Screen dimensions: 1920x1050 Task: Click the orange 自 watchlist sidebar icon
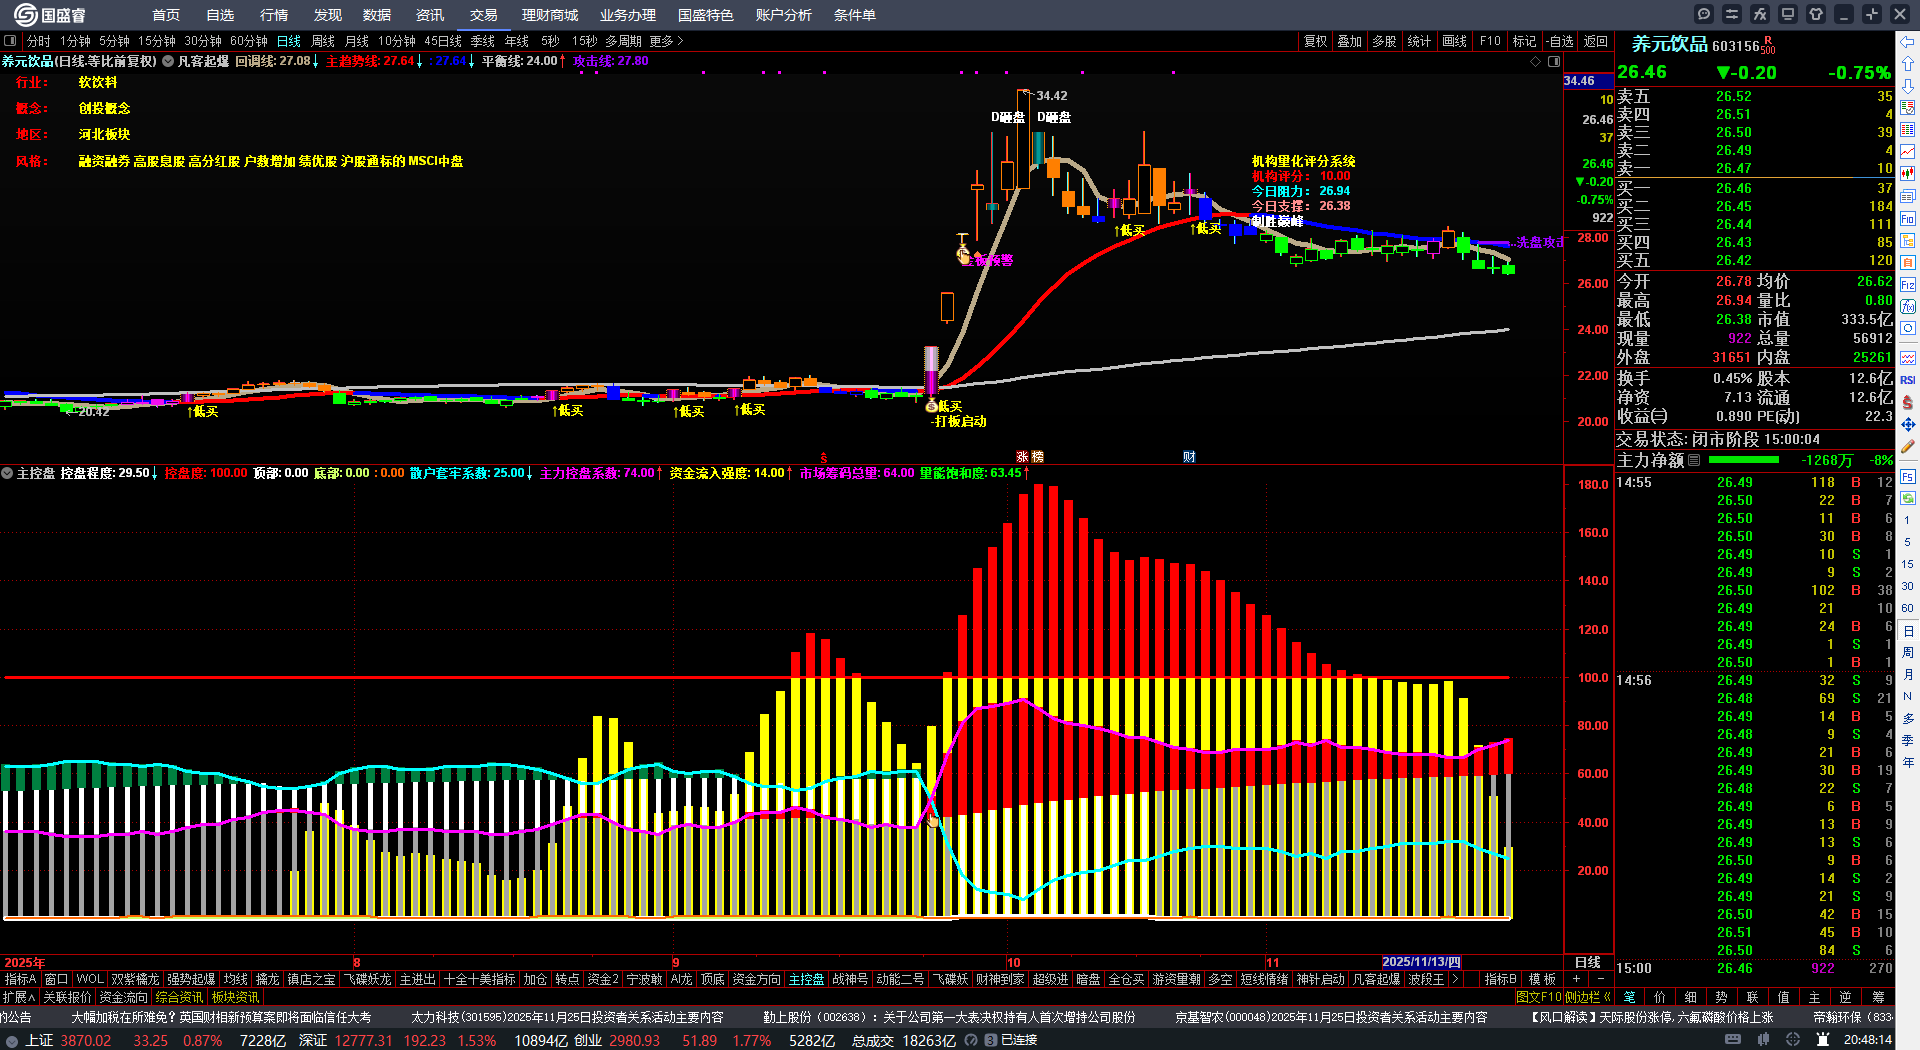[1908, 262]
